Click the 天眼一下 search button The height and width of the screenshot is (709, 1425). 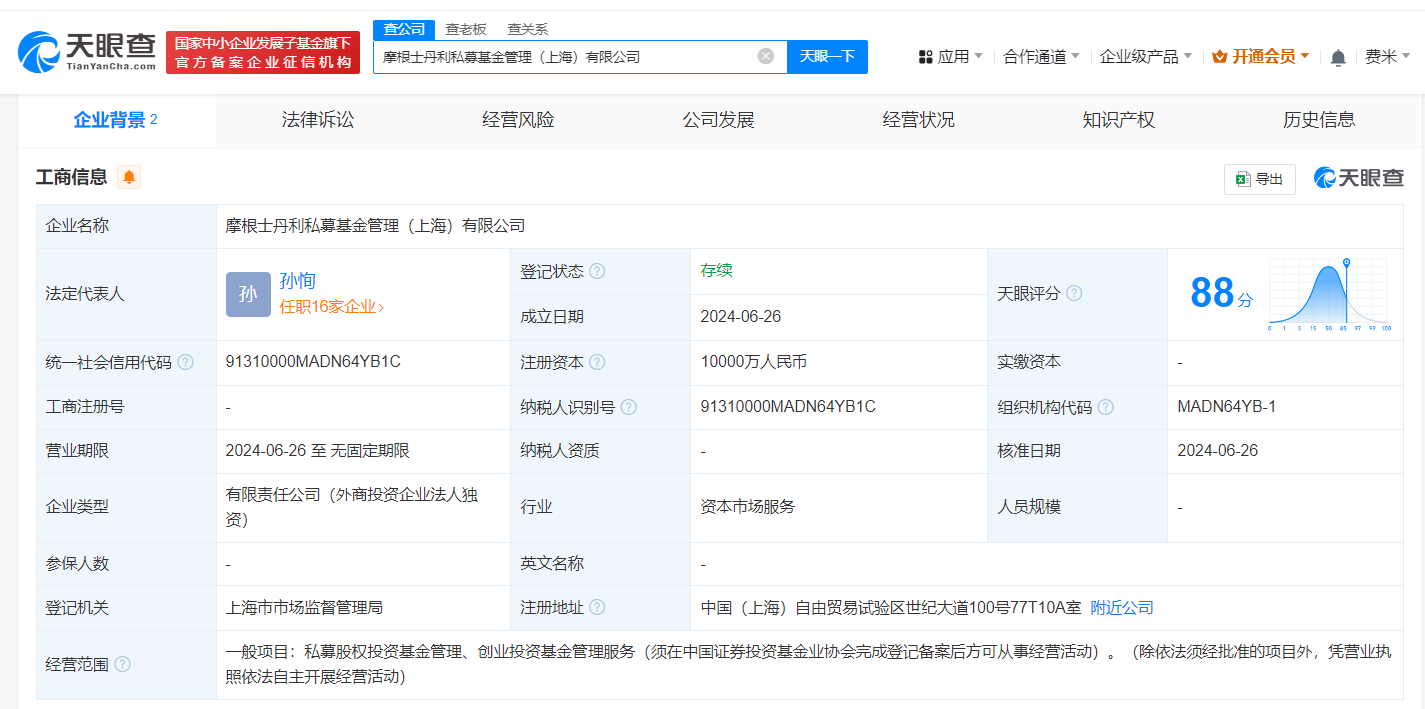(827, 56)
